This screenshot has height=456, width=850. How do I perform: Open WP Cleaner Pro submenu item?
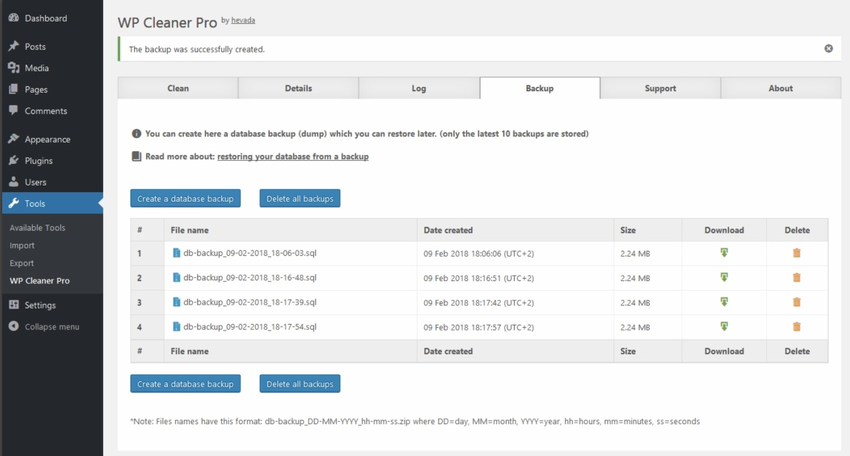[40, 280]
